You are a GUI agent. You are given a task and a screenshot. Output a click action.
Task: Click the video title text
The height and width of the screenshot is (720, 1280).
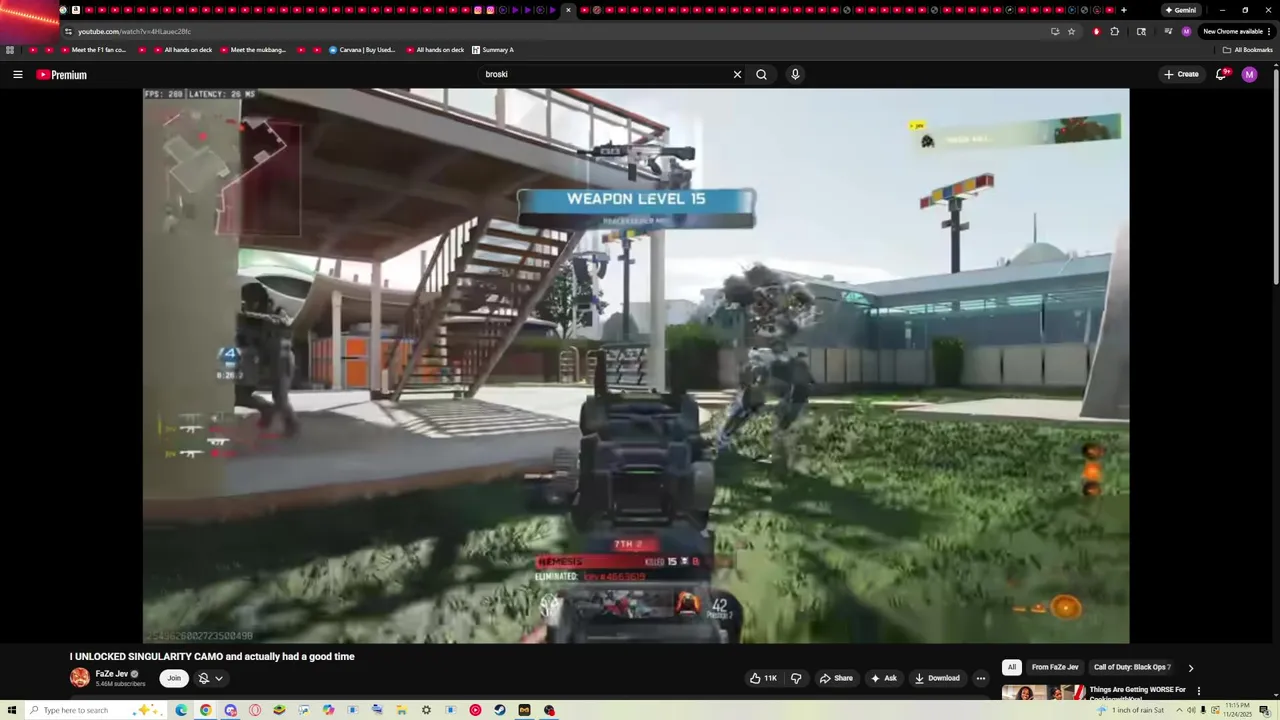[x=212, y=657]
